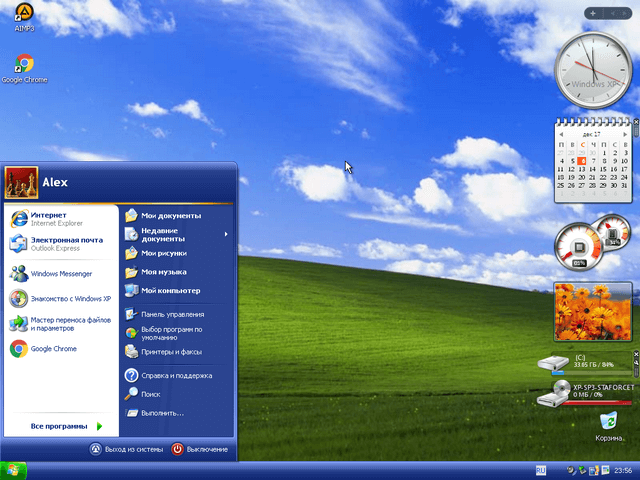Open Internet Explorer from the Start menu
The width and height of the screenshot is (640, 480).
tap(60, 219)
